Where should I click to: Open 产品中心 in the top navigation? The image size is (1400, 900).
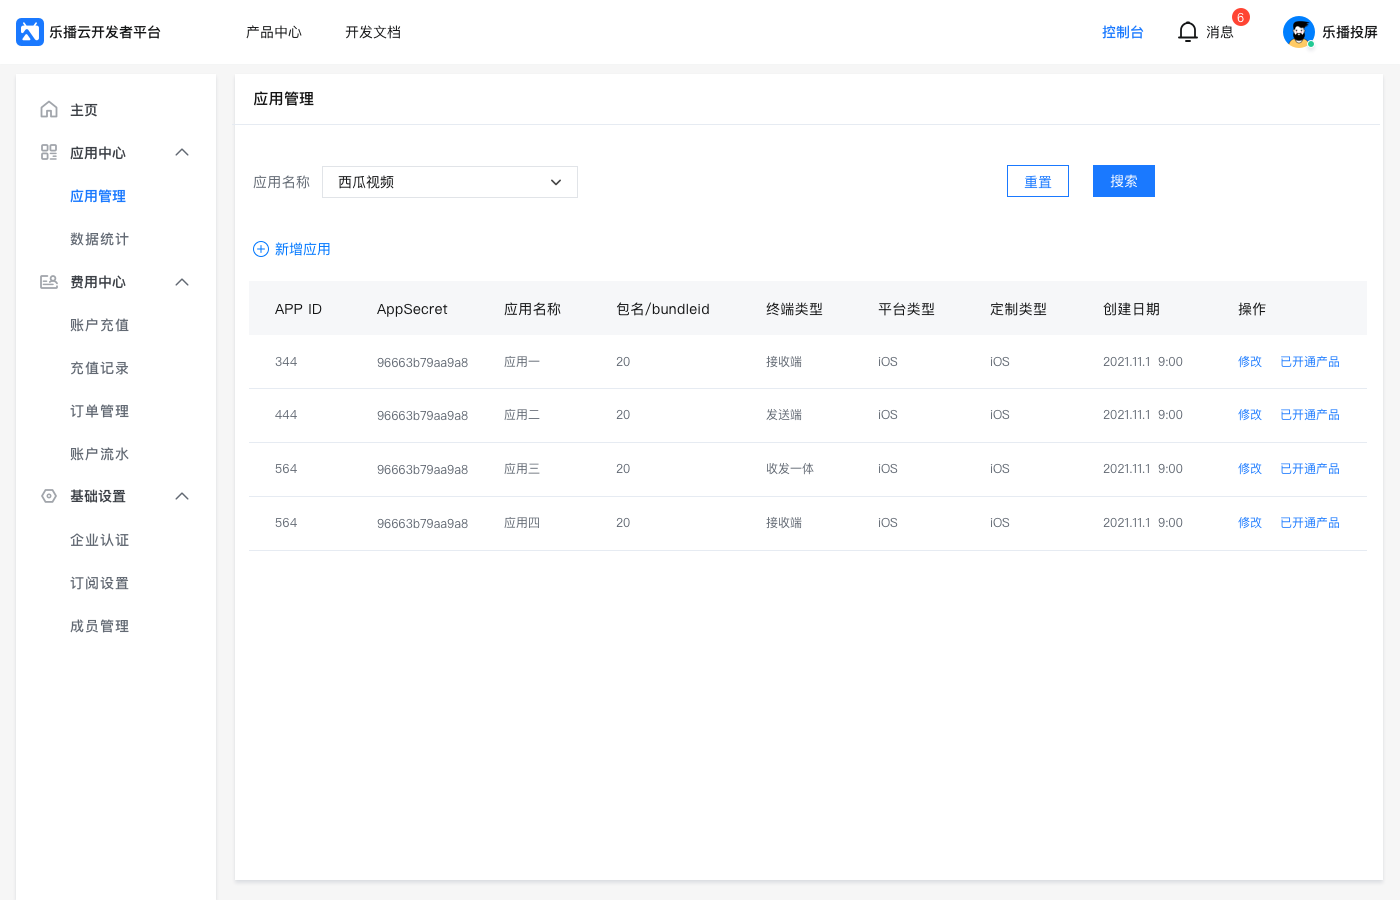[274, 32]
